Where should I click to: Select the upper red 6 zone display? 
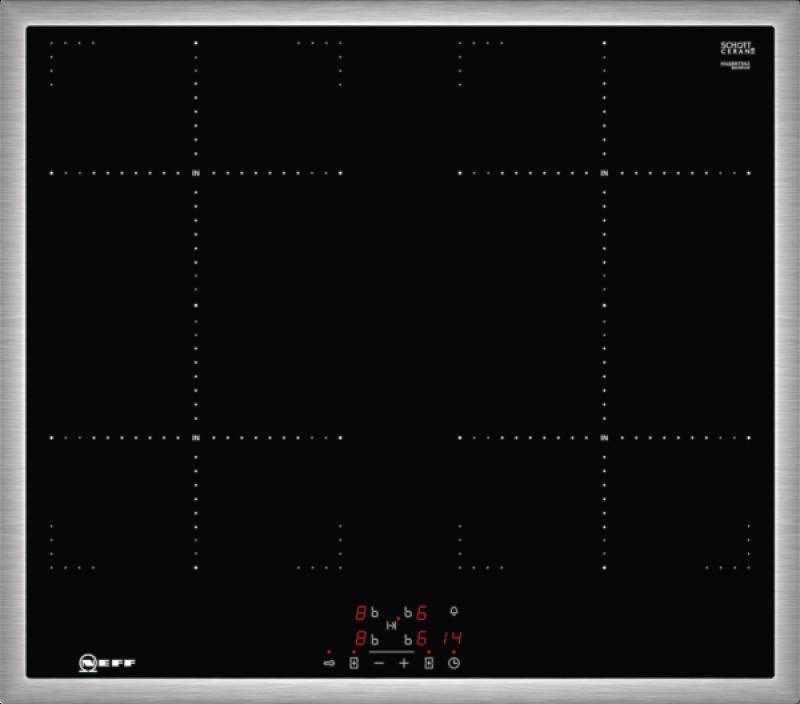coord(421,613)
